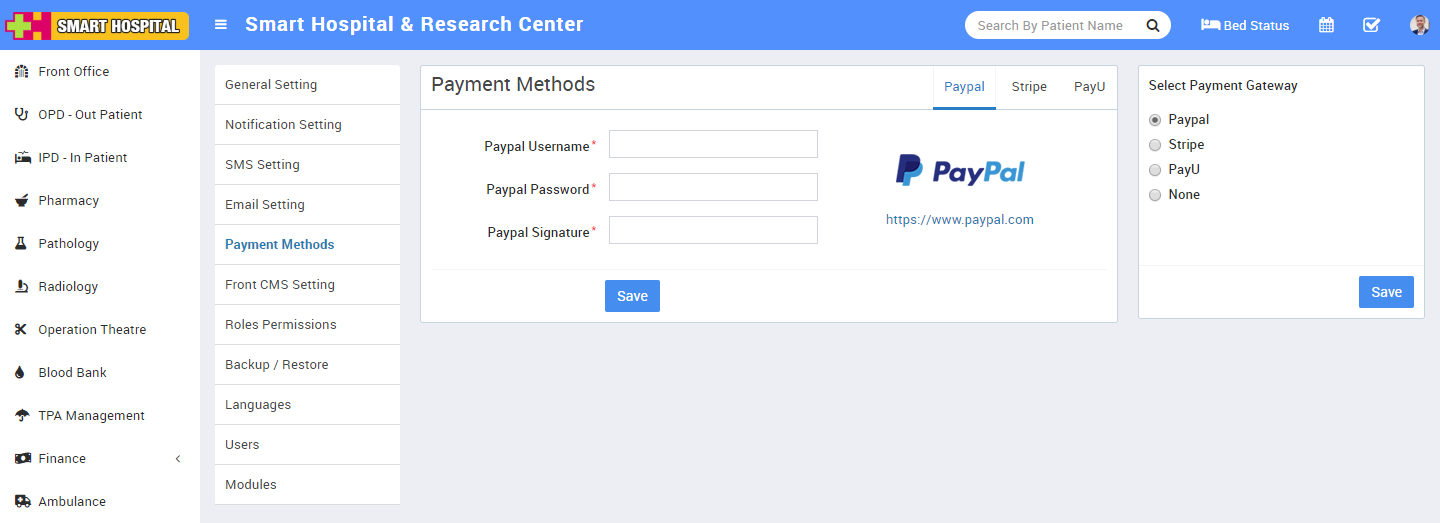Image resolution: width=1440 pixels, height=523 pixels.
Task: Switch to the Stripe tab
Action: pos(1029,87)
